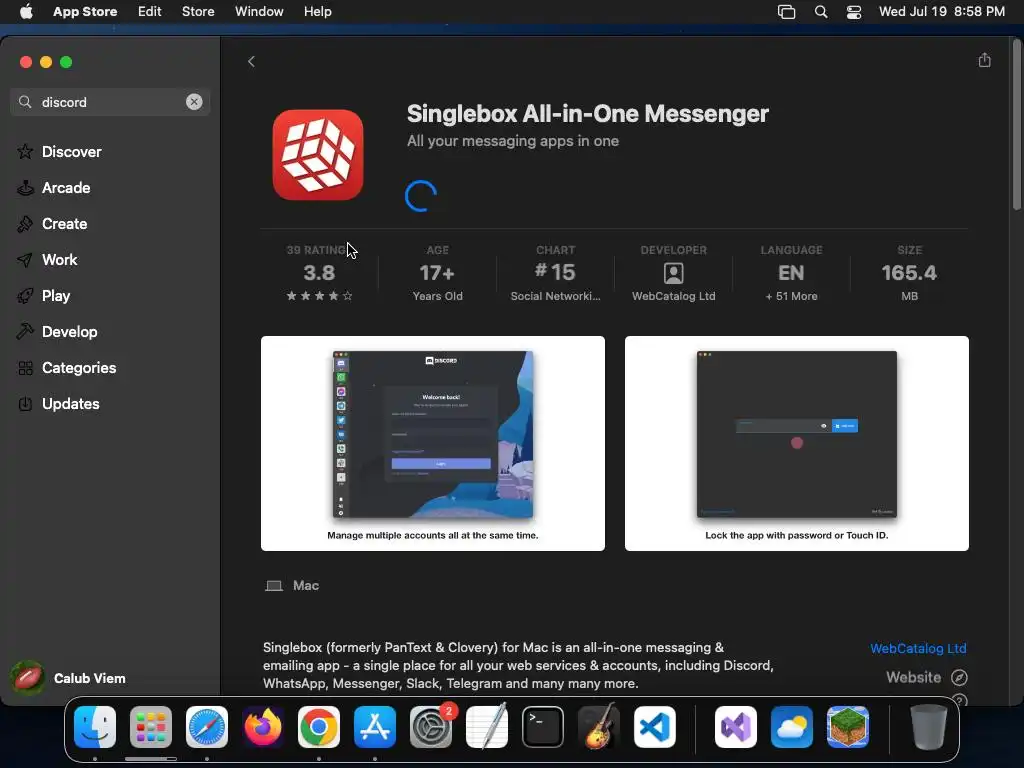The height and width of the screenshot is (768, 1024).
Task: Open the screen mirroring menu bar icon
Action: pos(786,12)
